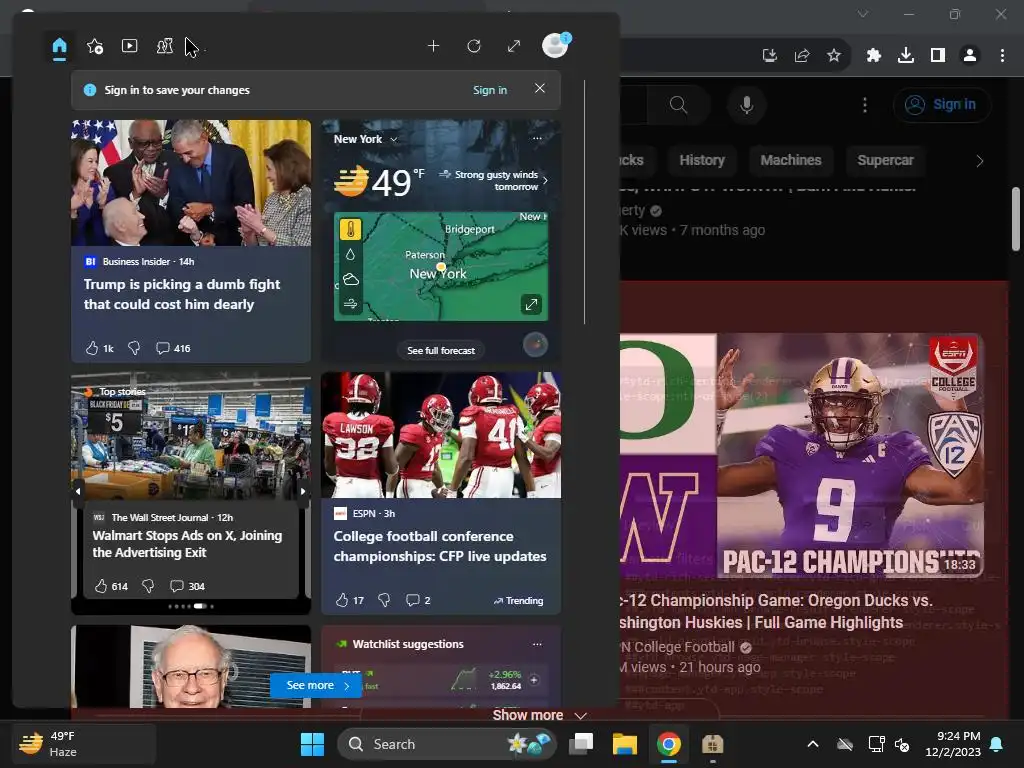This screenshot has height=768, width=1024.
Task: Add a widget with the plus icon
Action: point(433,46)
